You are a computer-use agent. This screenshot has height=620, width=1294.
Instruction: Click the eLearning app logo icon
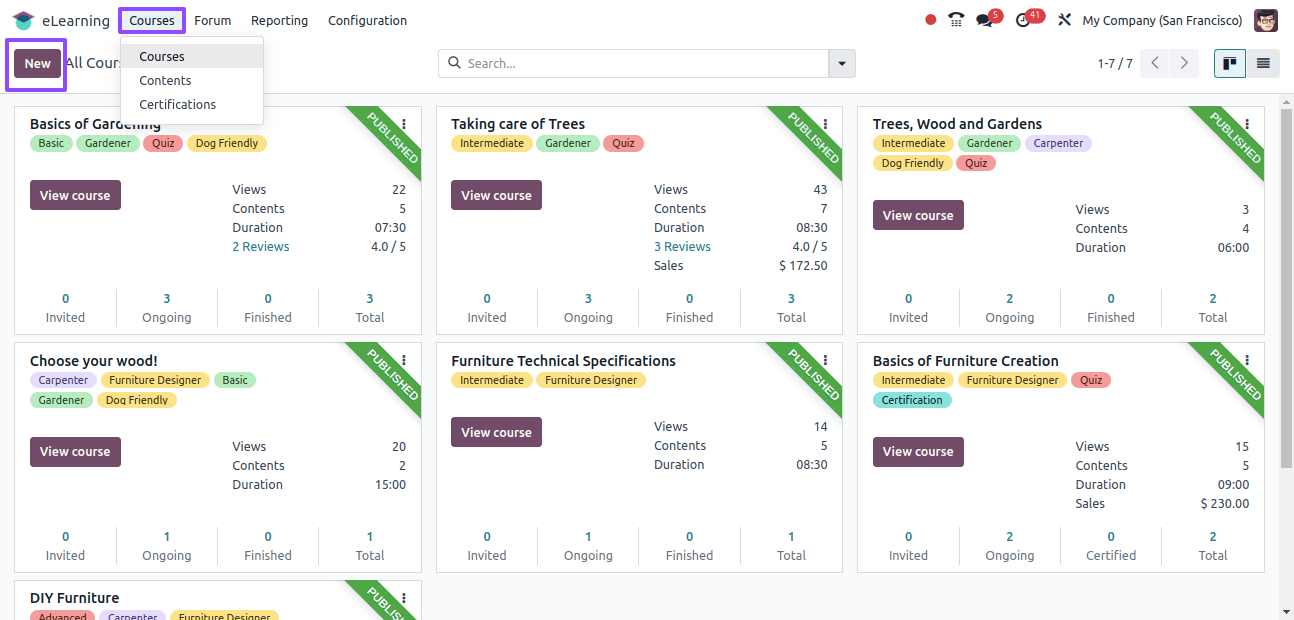23,20
